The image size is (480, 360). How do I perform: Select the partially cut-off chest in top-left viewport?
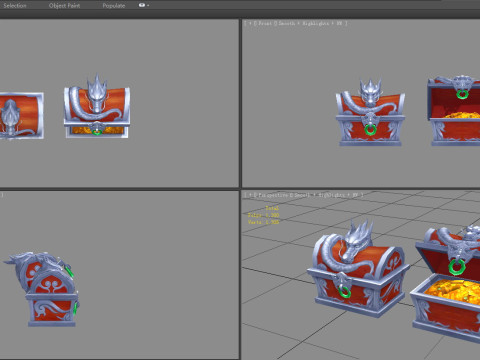click(x=22, y=115)
